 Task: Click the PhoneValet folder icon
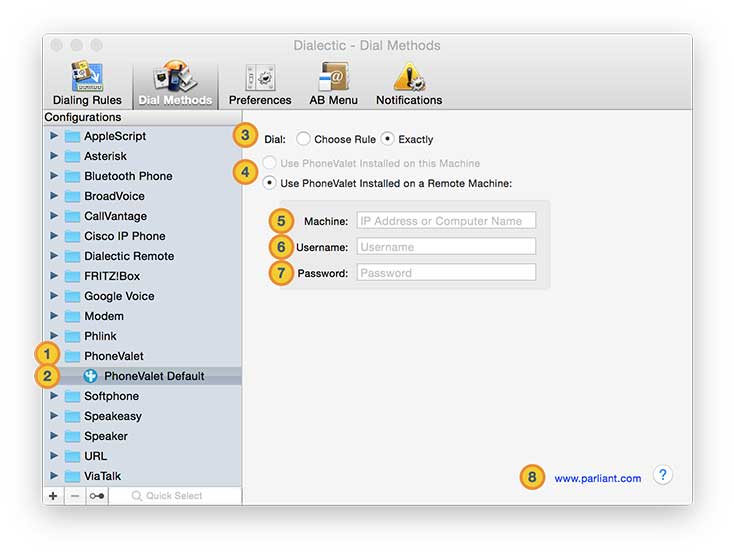[x=72, y=357]
